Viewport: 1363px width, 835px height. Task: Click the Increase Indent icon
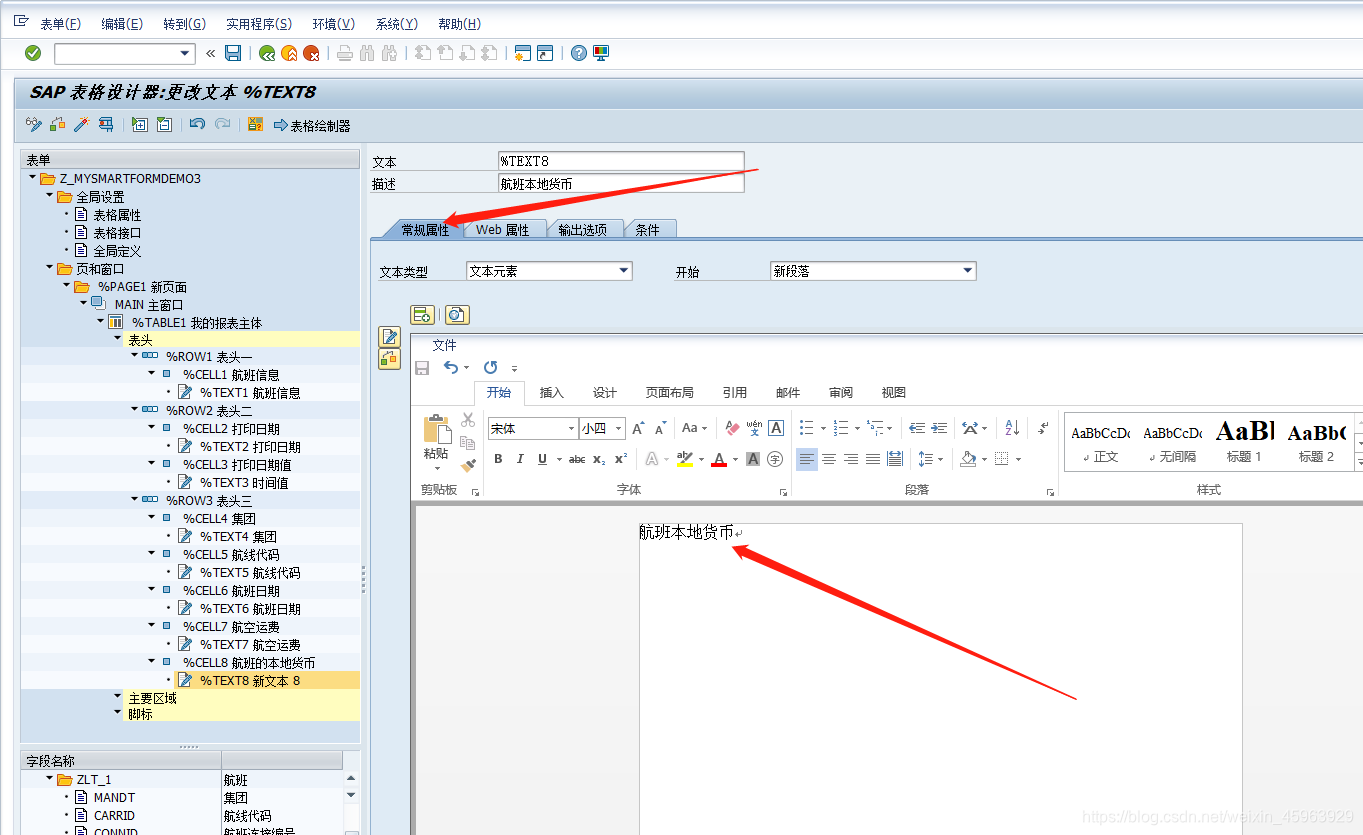939,428
